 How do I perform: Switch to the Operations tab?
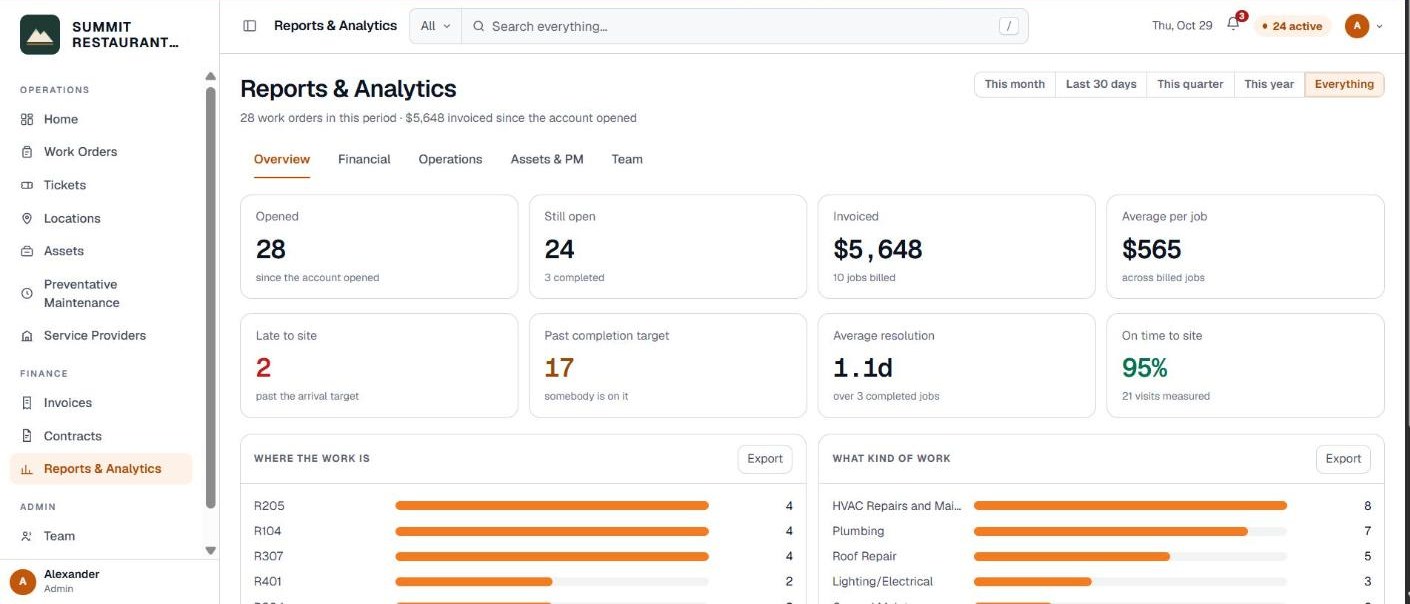coord(450,159)
